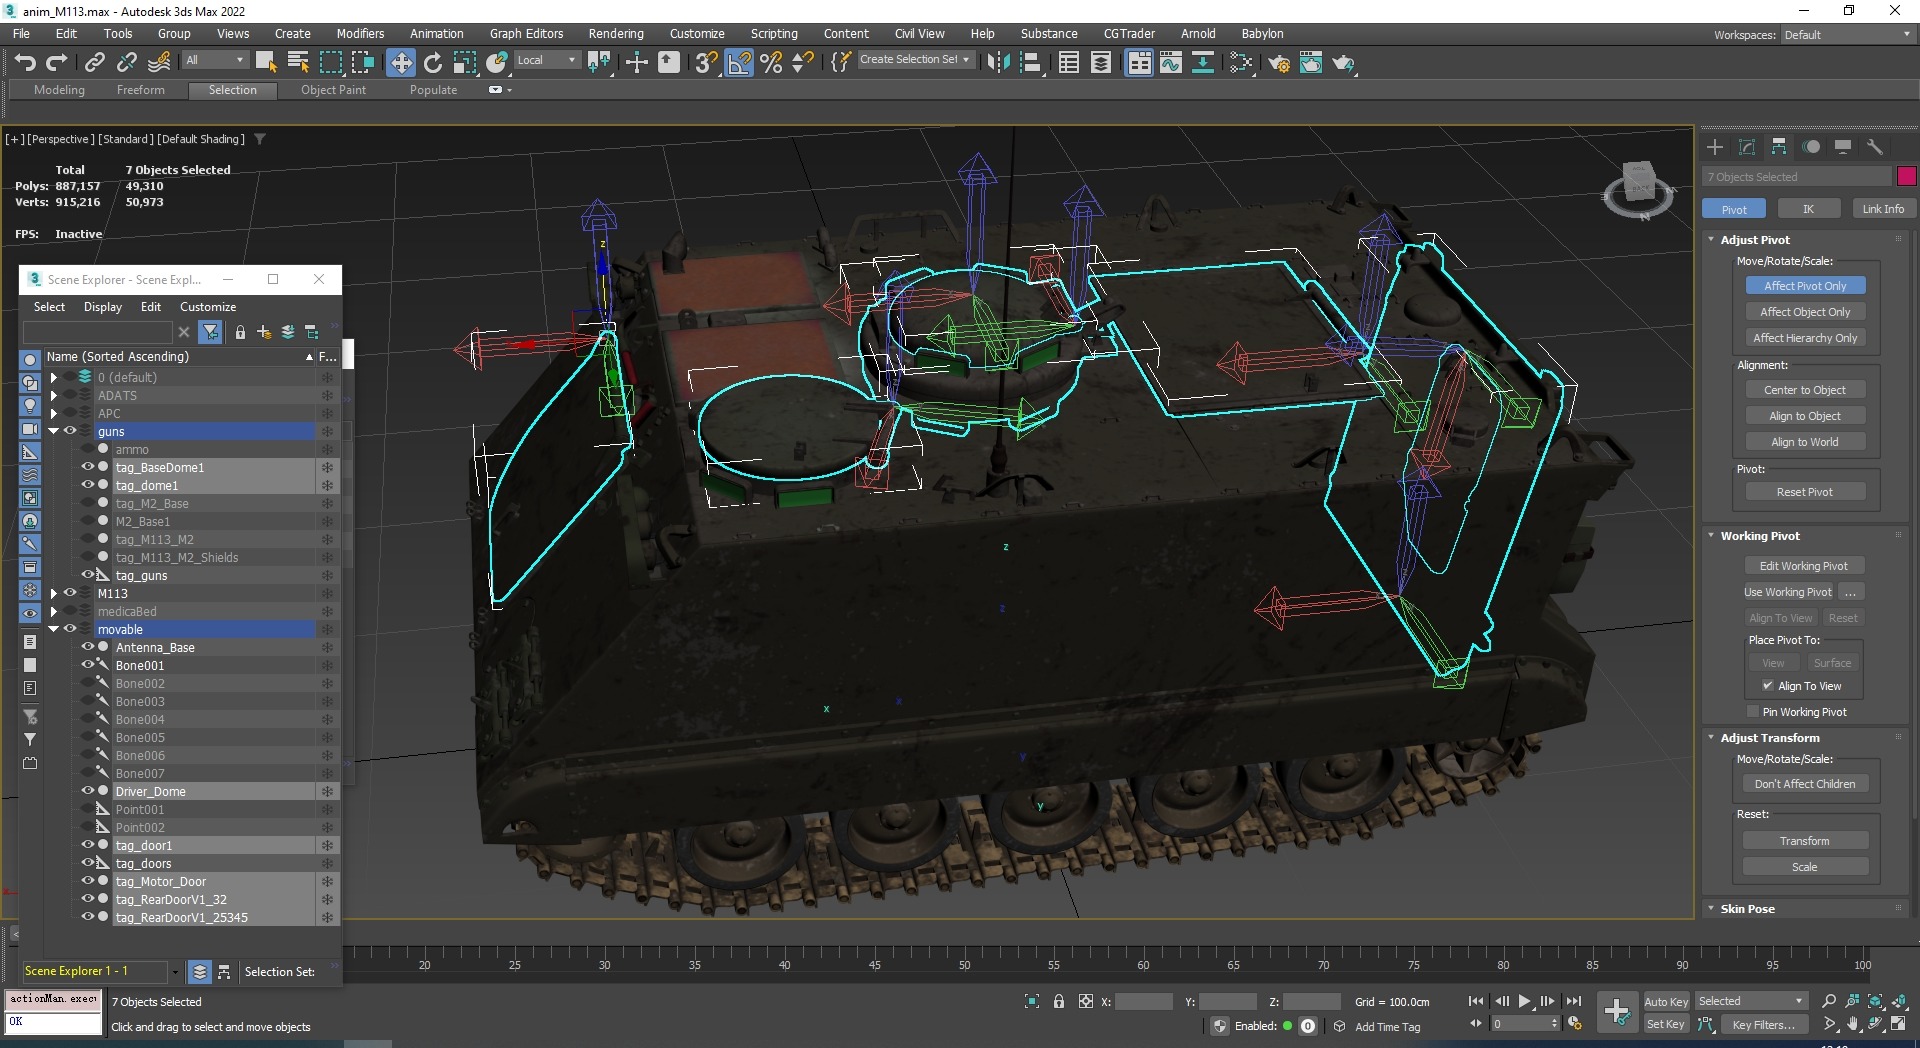Viewport: 1920px width, 1048px height.
Task: Hide tag_BaseDome1 using its eye icon
Action: click(x=88, y=467)
